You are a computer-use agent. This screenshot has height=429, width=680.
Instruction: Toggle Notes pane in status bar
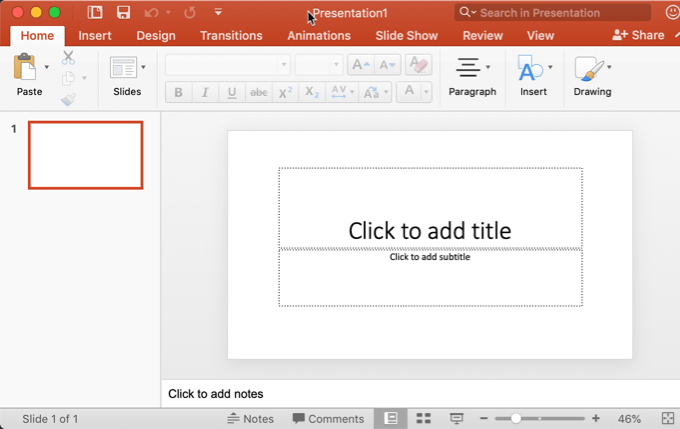(250, 418)
